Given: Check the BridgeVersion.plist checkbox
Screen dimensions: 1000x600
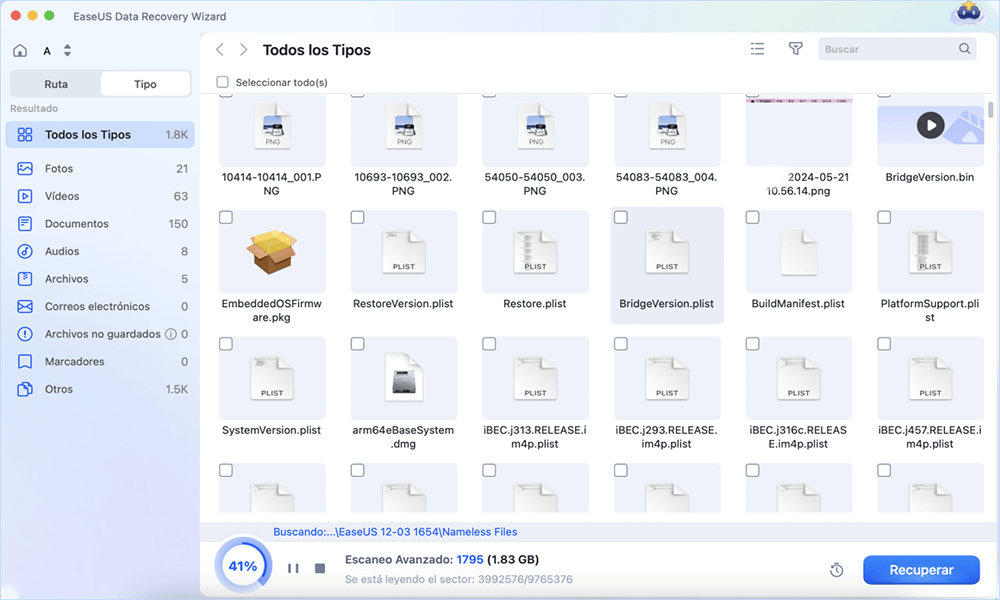Looking at the screenshot, I should coord(621,217).
